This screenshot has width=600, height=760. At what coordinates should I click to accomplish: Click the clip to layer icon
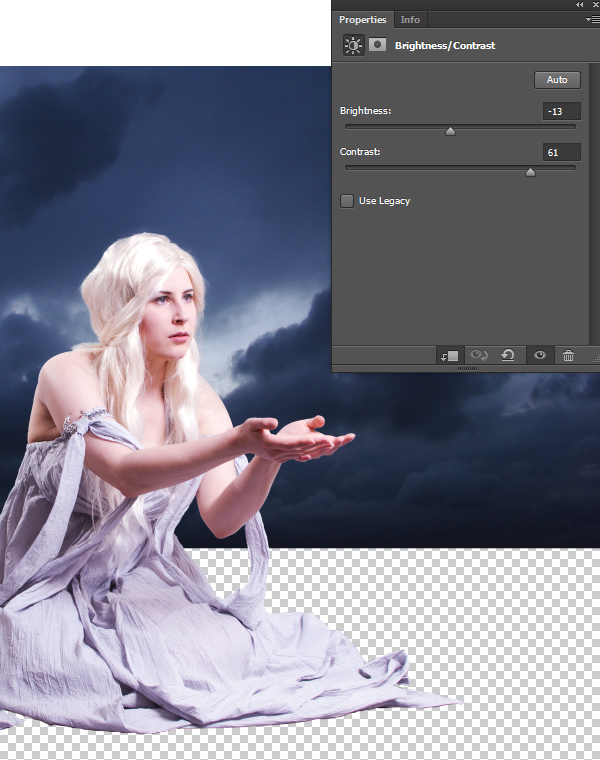point(448,355)
